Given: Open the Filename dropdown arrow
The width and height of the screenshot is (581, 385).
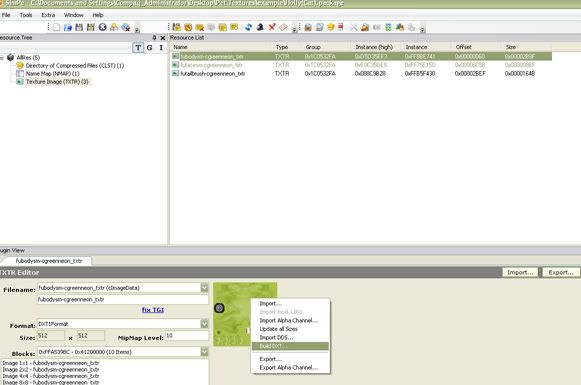Looking at the screenshot, I should [x=204, y=288].
